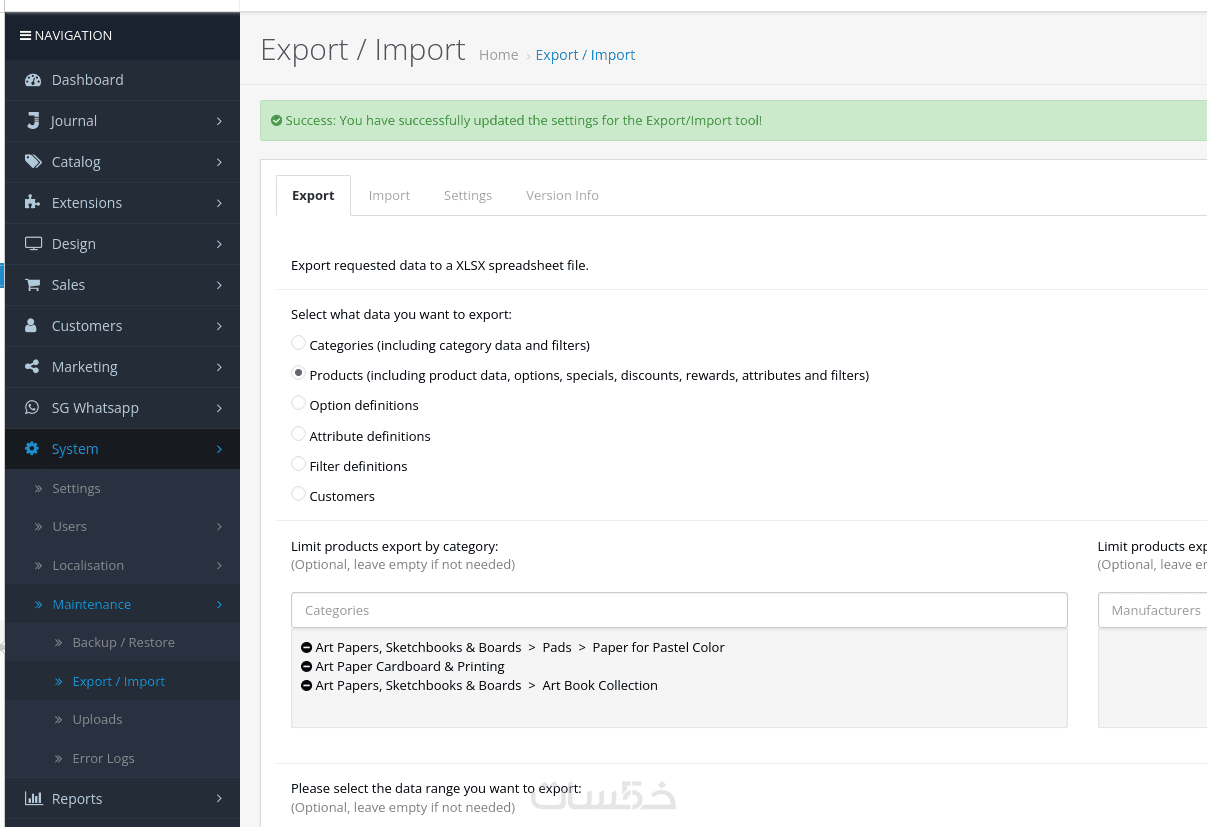
Task: Expand the Journal menu chevron
Action: (x=219, y=121)
